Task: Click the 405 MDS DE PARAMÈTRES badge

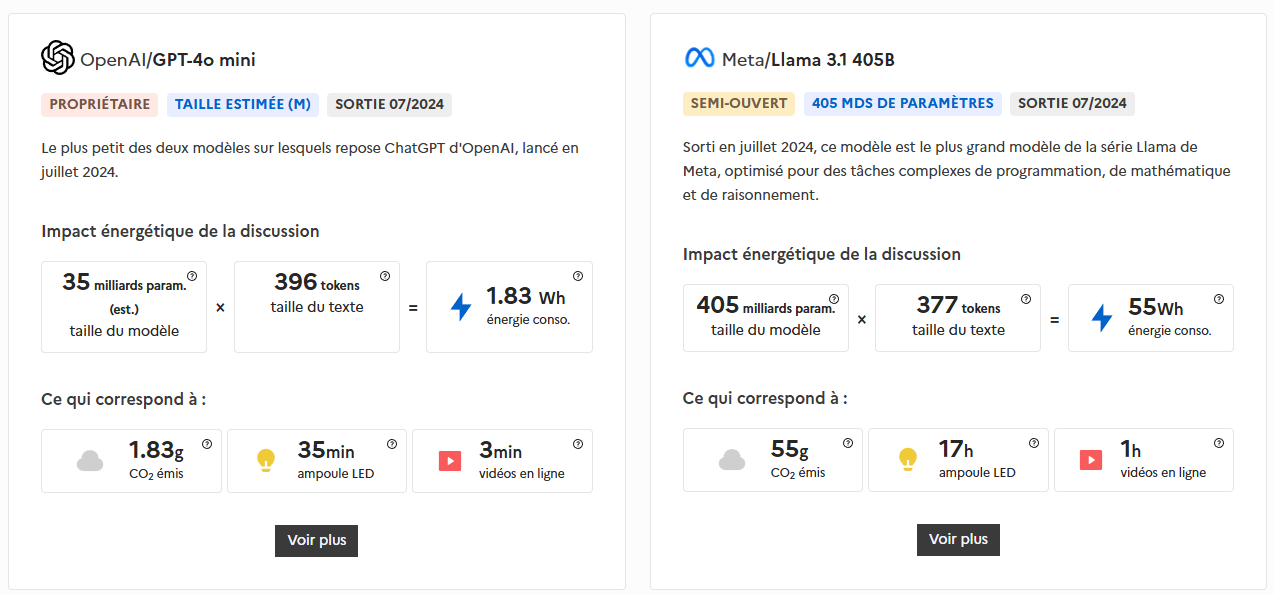Action: (903, 103)
